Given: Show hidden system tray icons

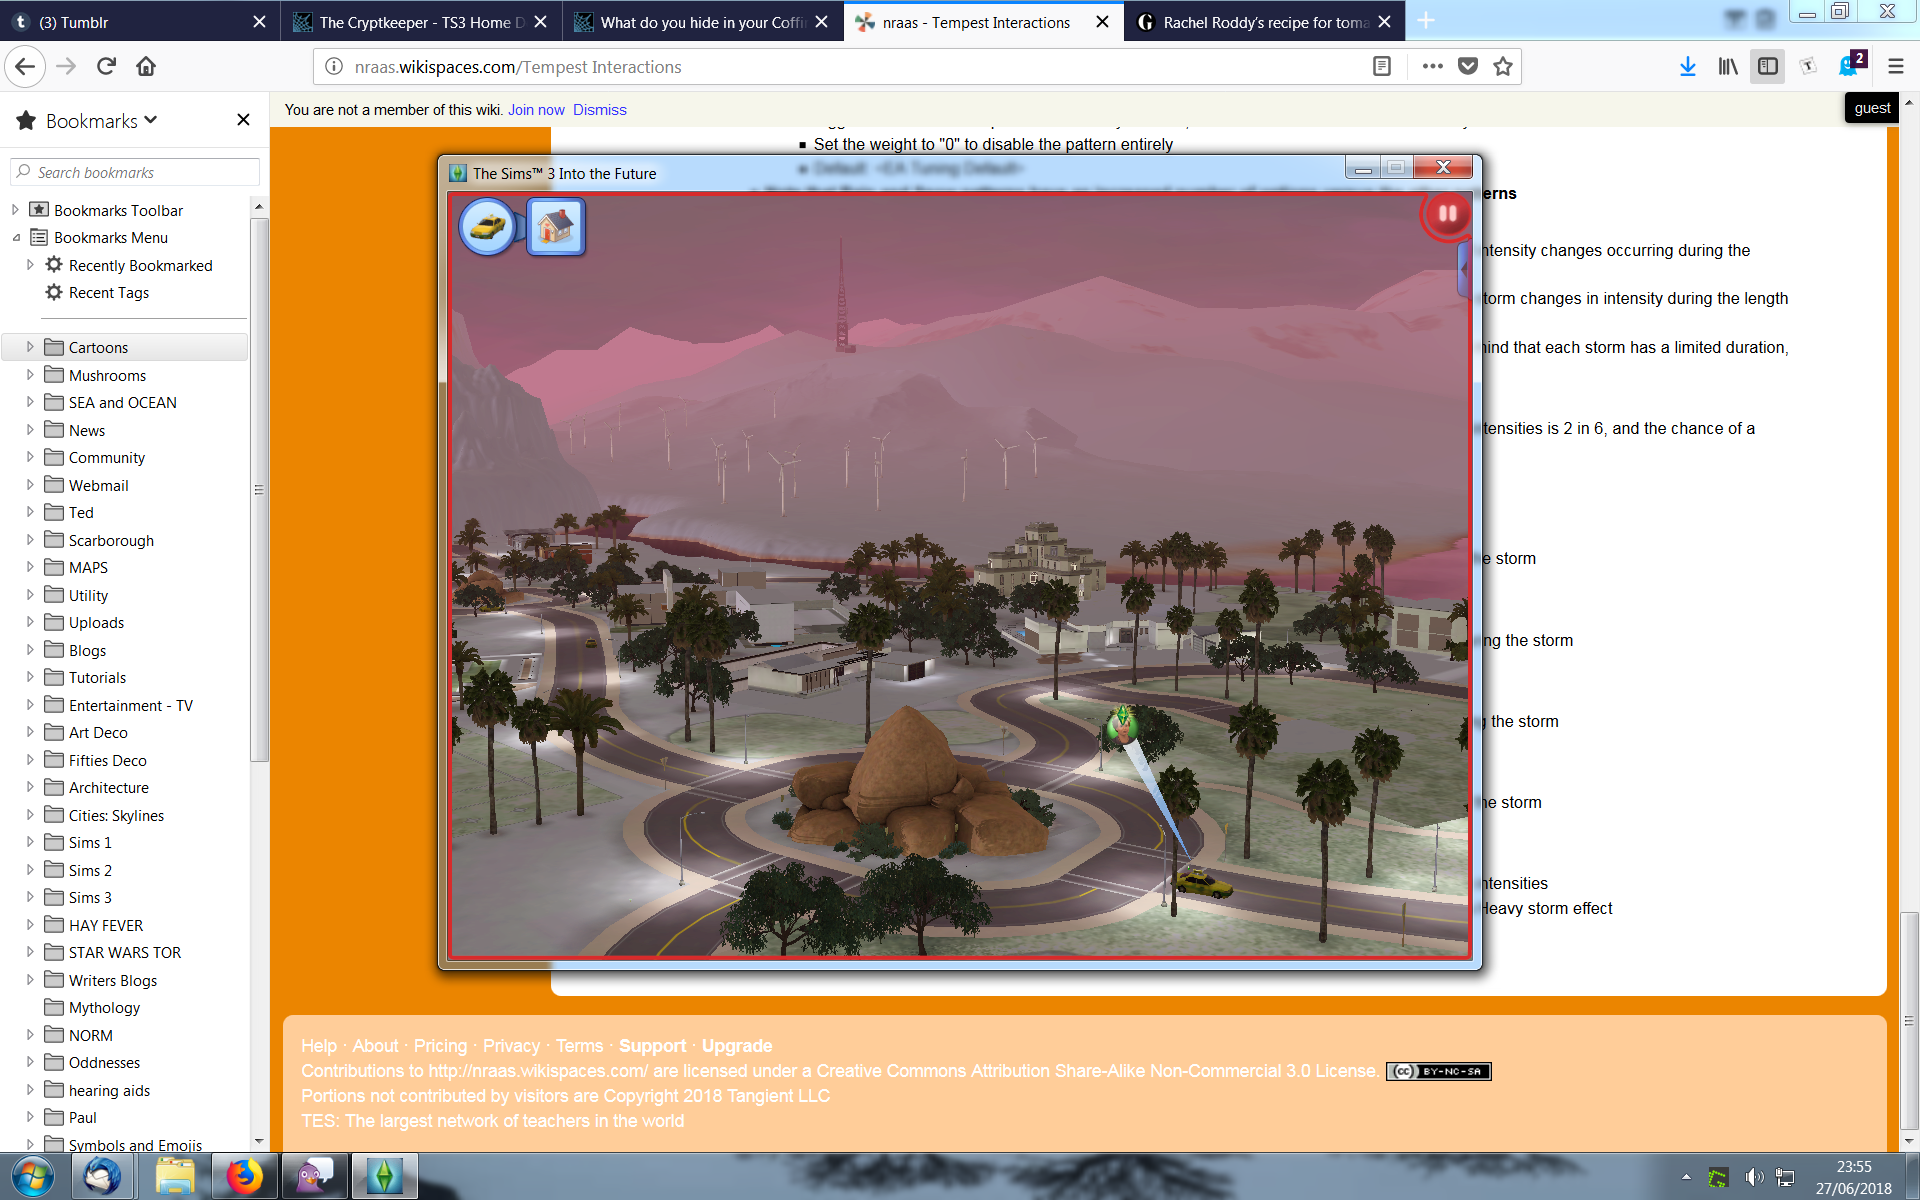Looking at the screenshot, I should (1686, 1177).
